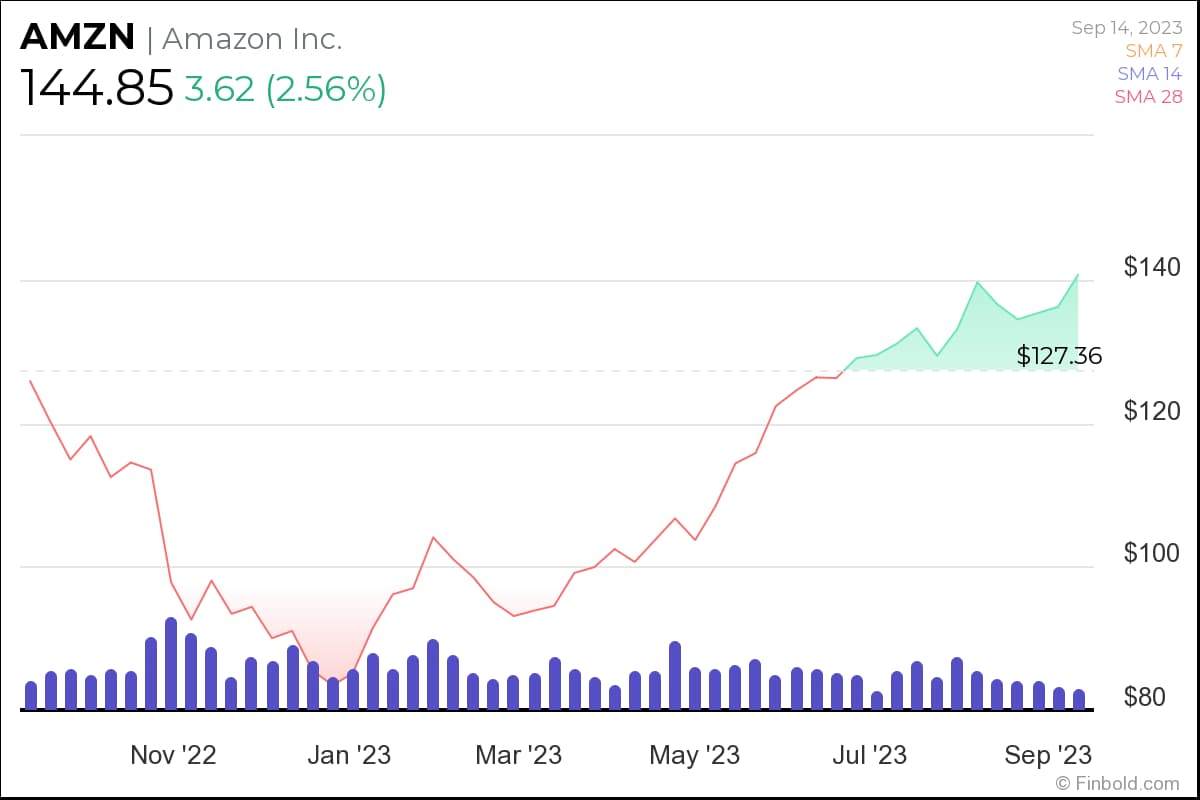
Task: Toggle the SMA 14 legend entry
Action: tap(1150, 74)
